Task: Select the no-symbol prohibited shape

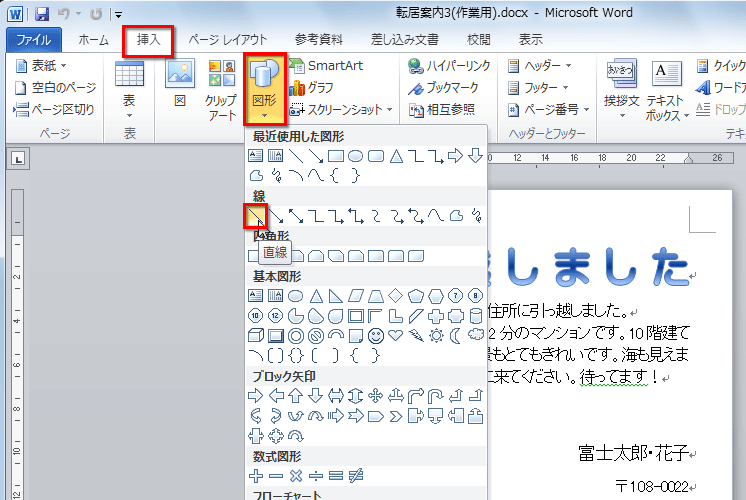Action: [x=316, y=336]
